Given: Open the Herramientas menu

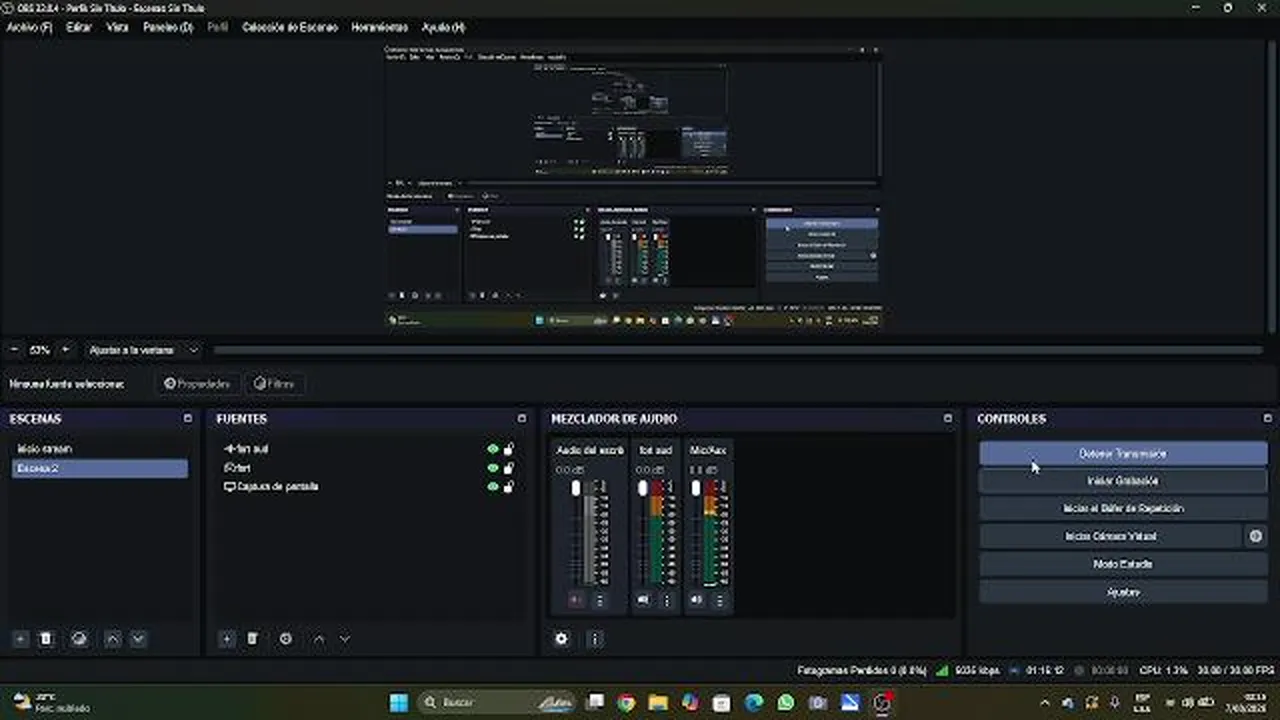Looking at the screenshot, I should tap(380, 27).
